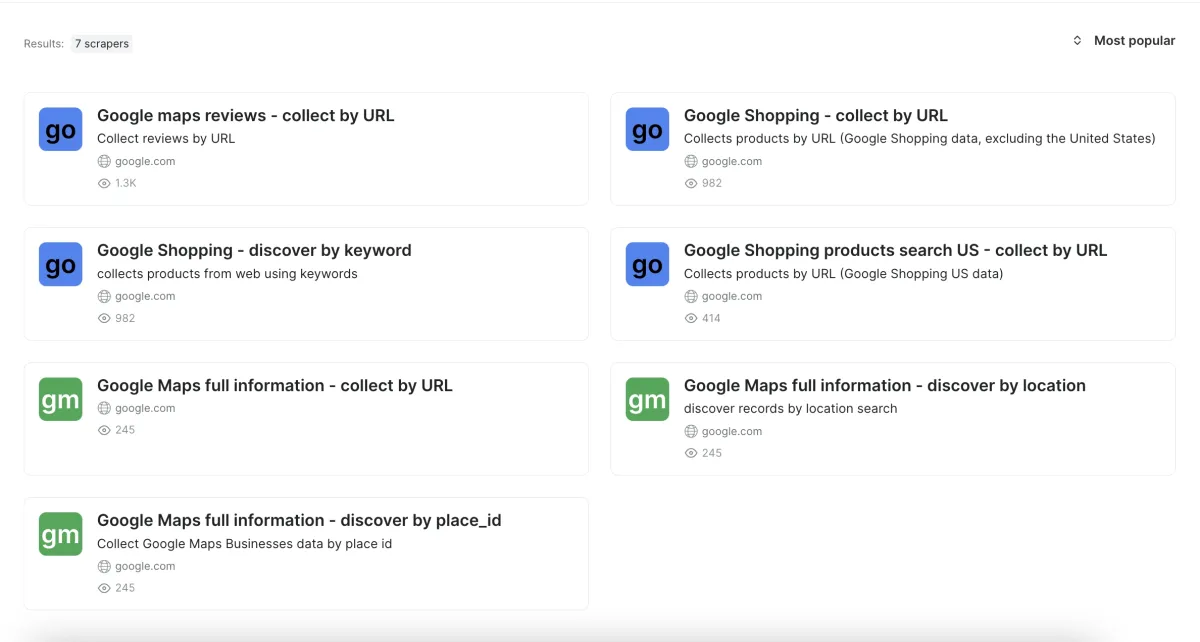Image resolution: width=1200 pixels, height=642 pixels.
Task: Click the globe icon on Shopping products search US card
Action: (691, 296)
